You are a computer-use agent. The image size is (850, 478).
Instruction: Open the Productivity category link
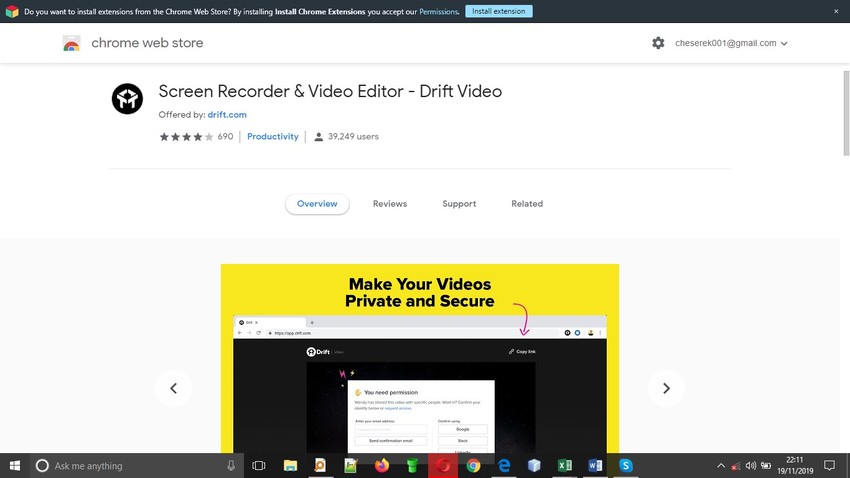click(x=273, y=137)
